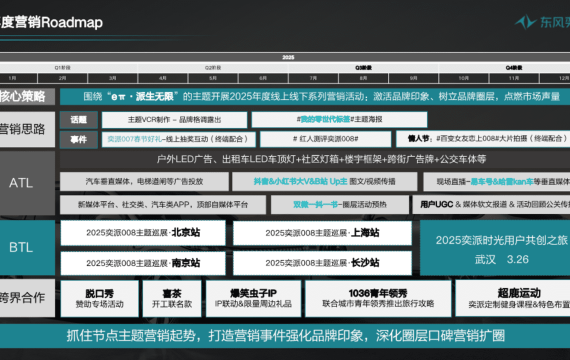Click the 话题 tag box
Viewport: 570px width, 360px height.
79,120
